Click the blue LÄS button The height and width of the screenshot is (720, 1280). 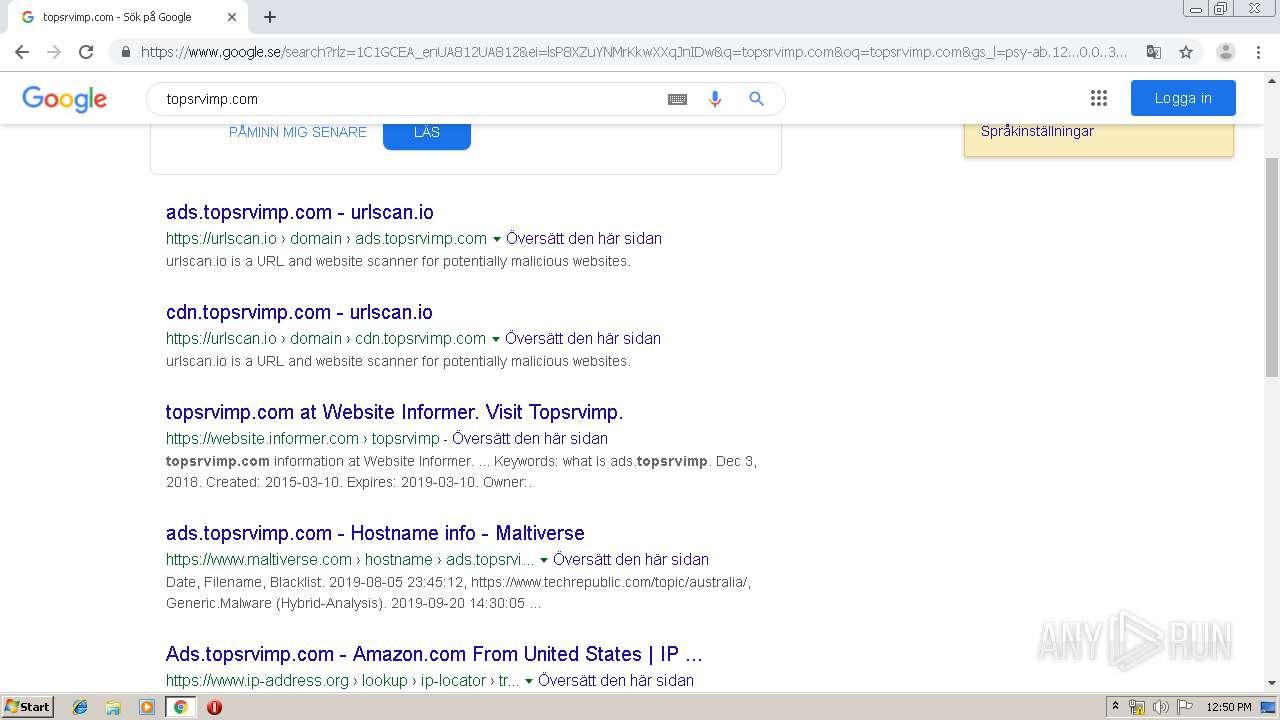(427, 133)
